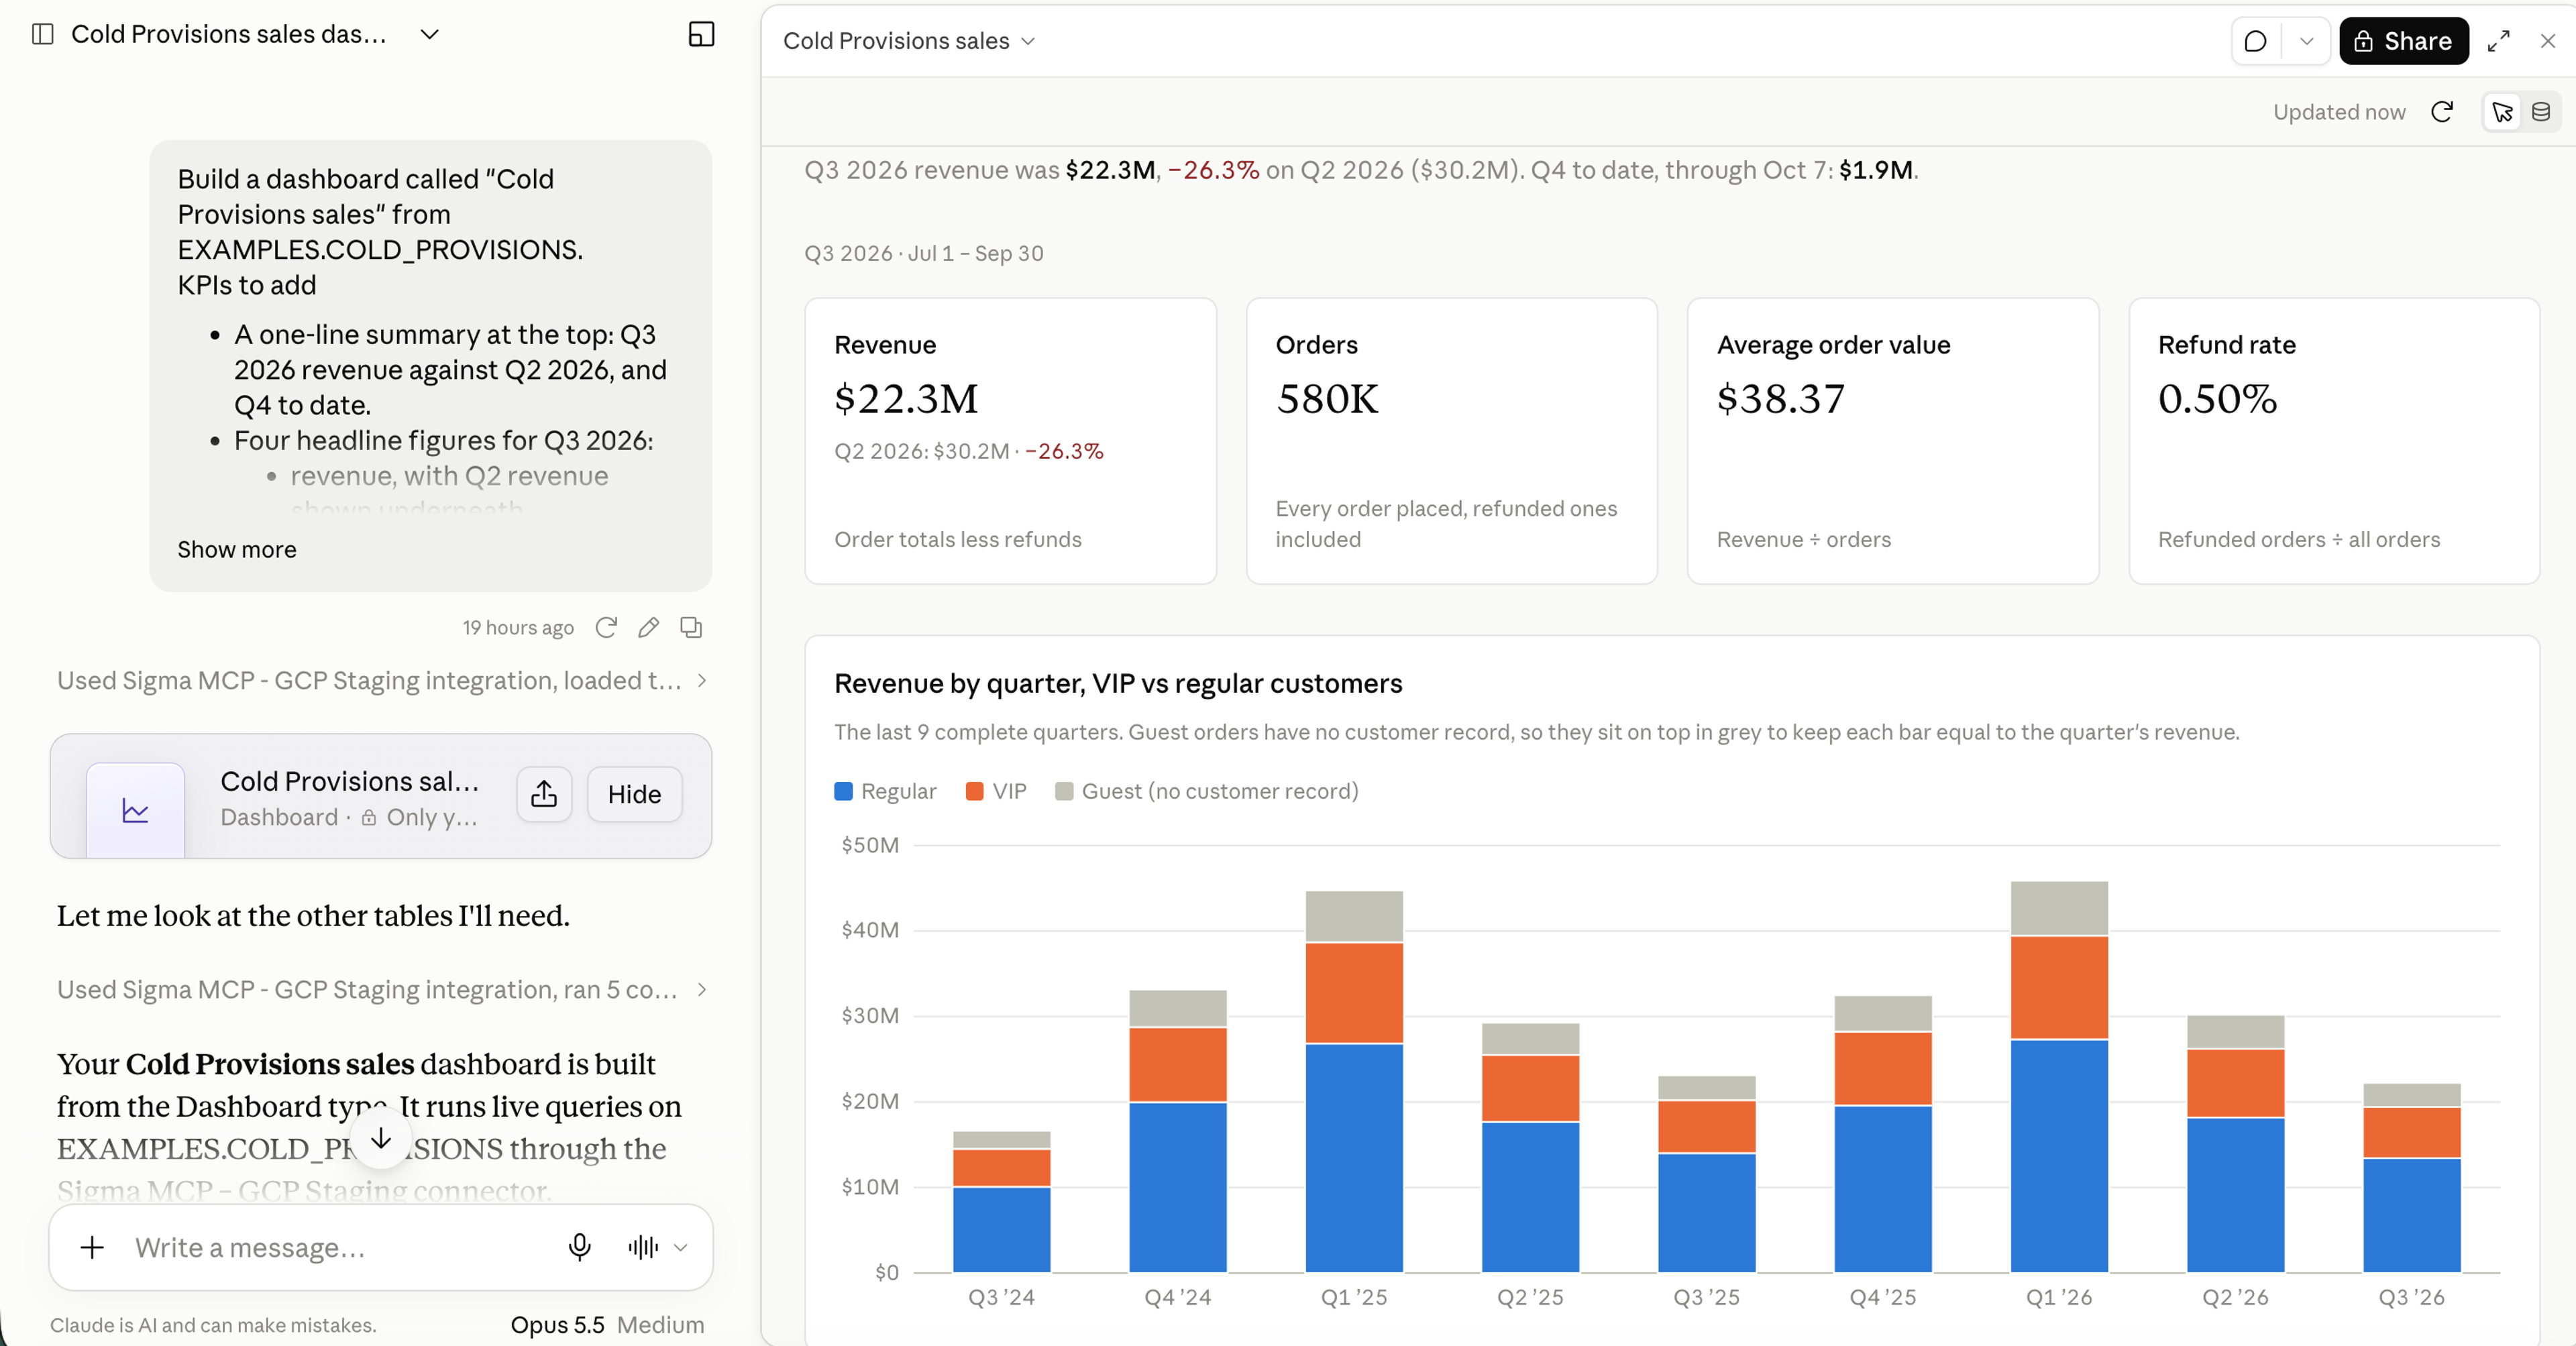Image resolution: width=2576 pixels, height=1346 pixels.
Task: Click the comment bubble icon
Action: pyautogui.click(x=2256, y=41)
